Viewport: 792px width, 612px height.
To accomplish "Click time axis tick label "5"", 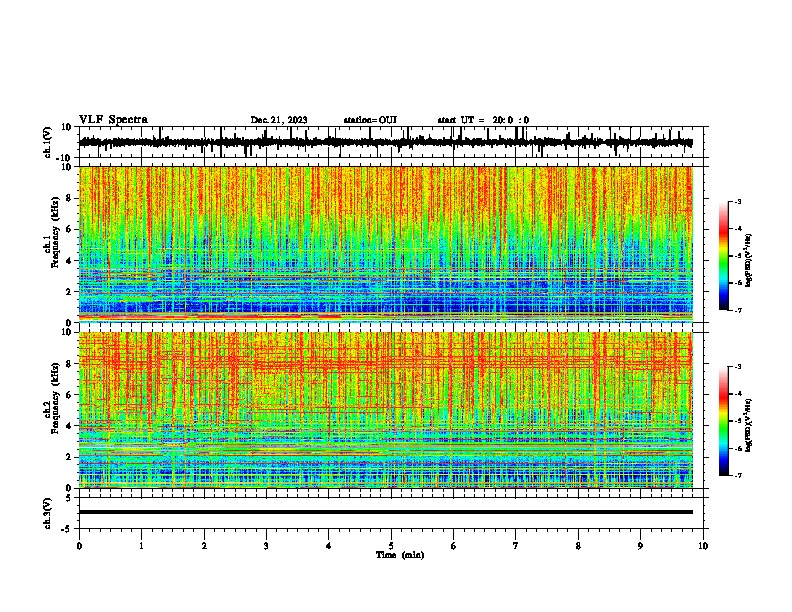I will [x=391, y=545].
